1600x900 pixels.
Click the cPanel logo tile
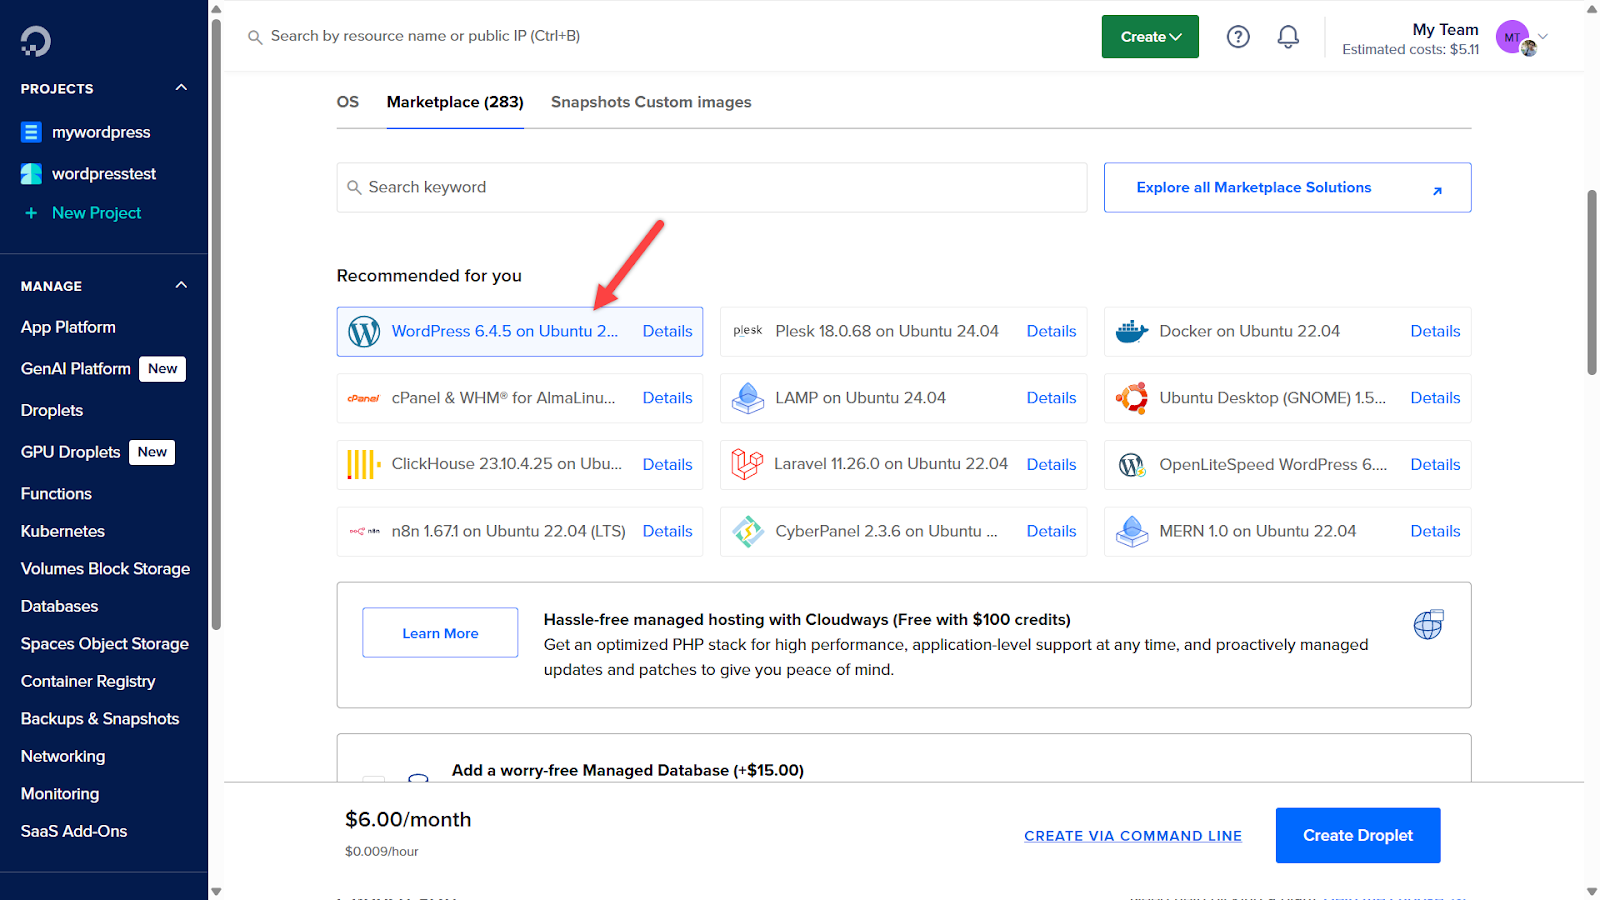pos(363,398)
